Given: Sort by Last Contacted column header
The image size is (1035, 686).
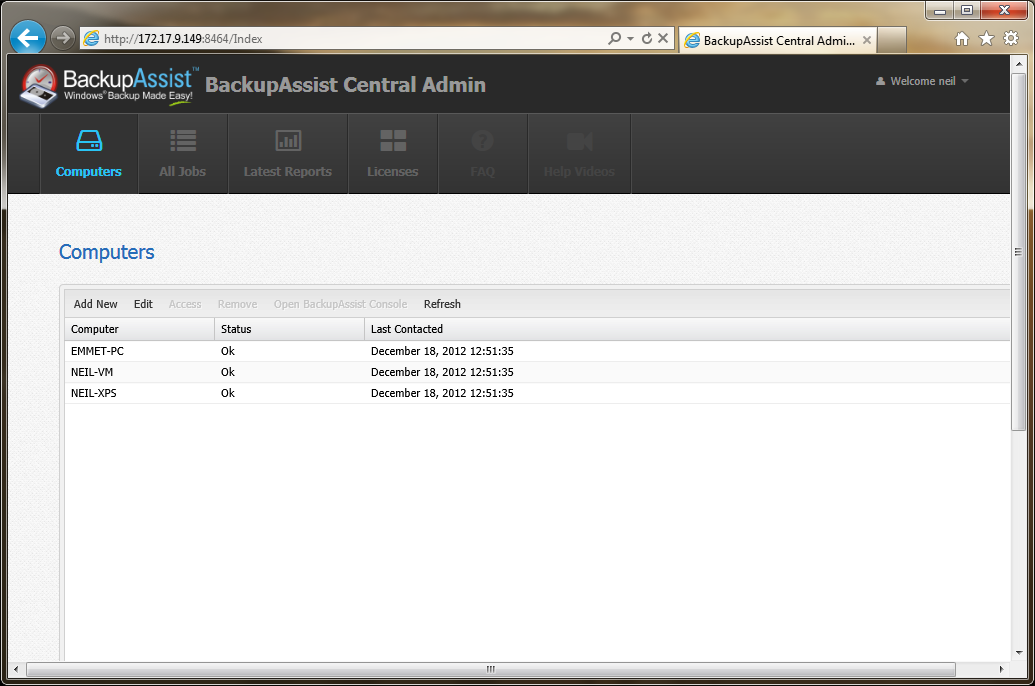Looking at the screenshot, I should click(x=687, y=329).
